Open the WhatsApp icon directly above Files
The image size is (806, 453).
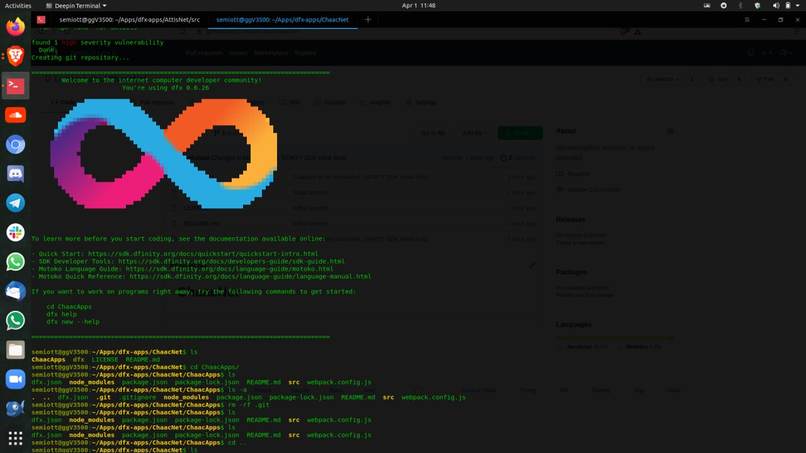tap(15, 320)
